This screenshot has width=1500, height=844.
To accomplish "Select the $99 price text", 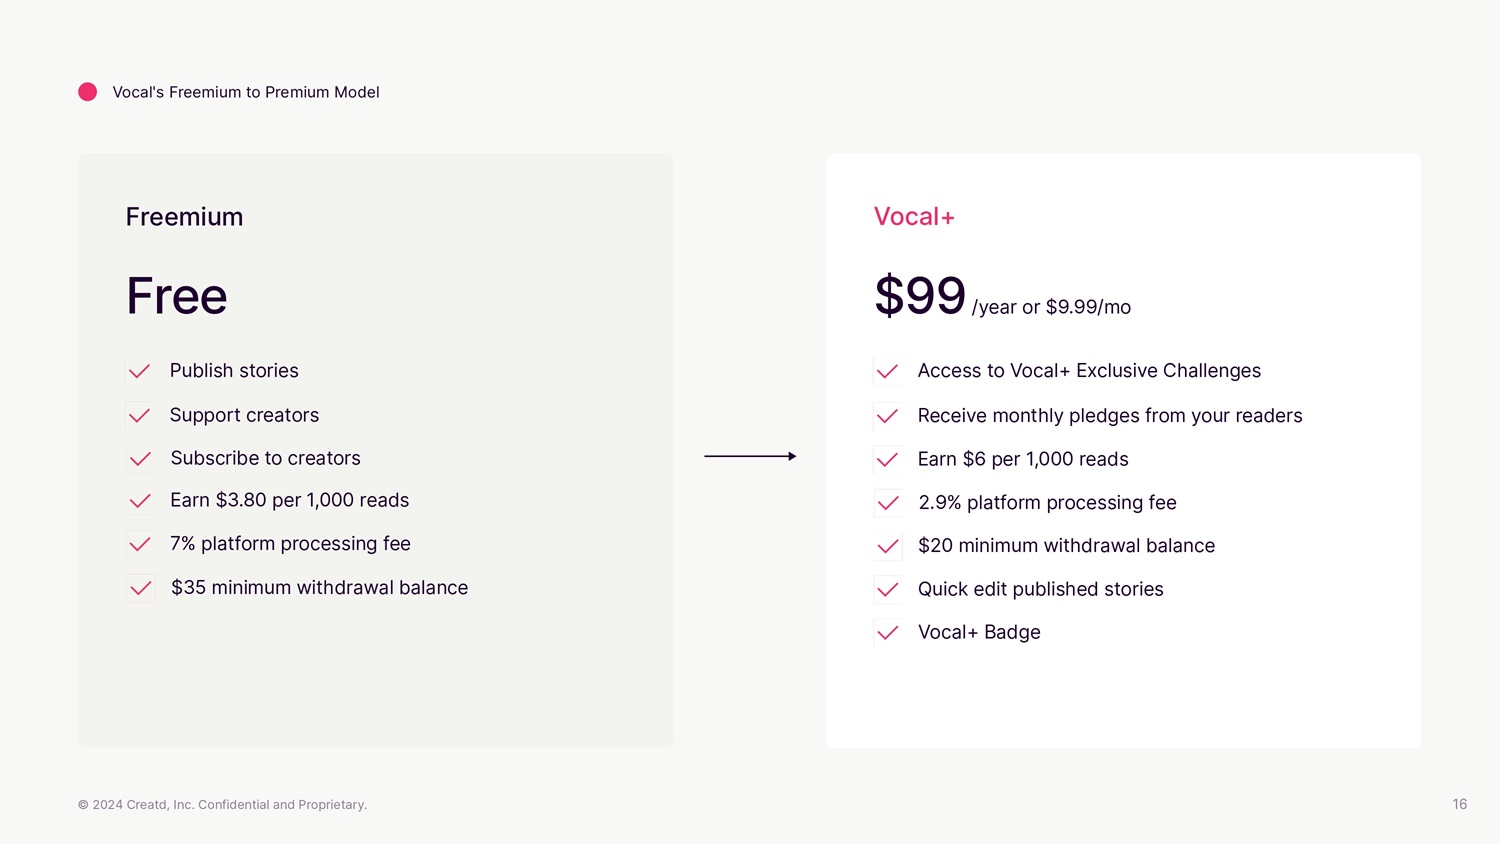I will (x=920, y=296).
